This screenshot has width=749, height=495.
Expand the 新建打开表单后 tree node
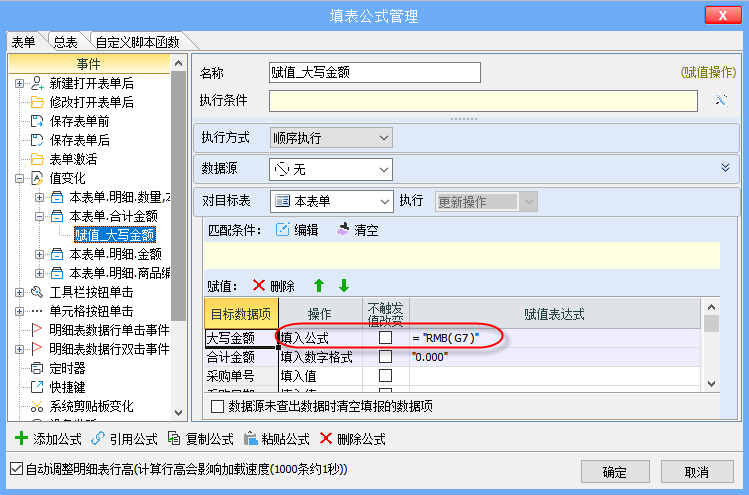(x=19, y=83)
